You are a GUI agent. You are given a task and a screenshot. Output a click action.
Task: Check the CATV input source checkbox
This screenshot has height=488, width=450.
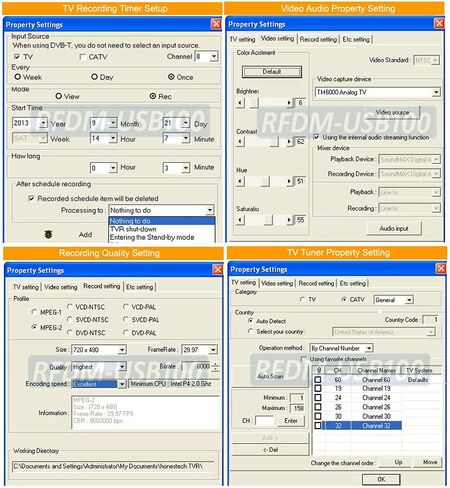pos(83,57)
